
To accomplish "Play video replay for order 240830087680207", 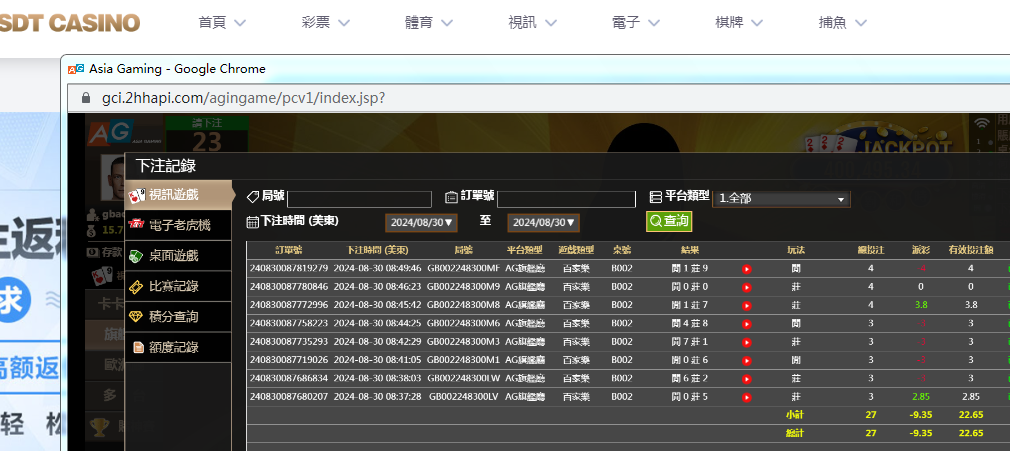I will point(746,397).
